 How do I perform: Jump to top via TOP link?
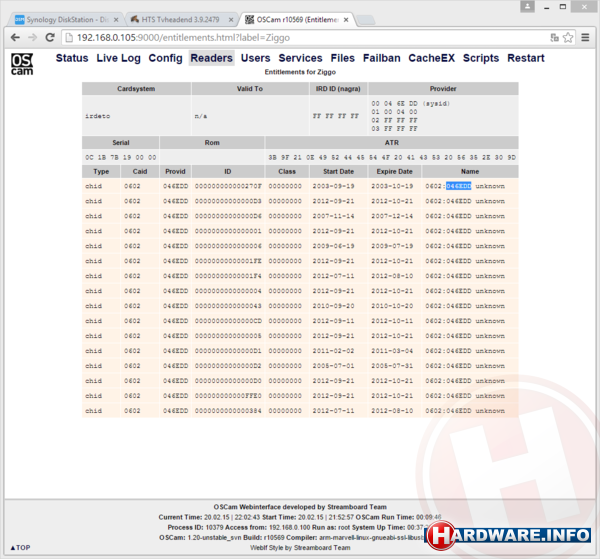click(20, 548)
